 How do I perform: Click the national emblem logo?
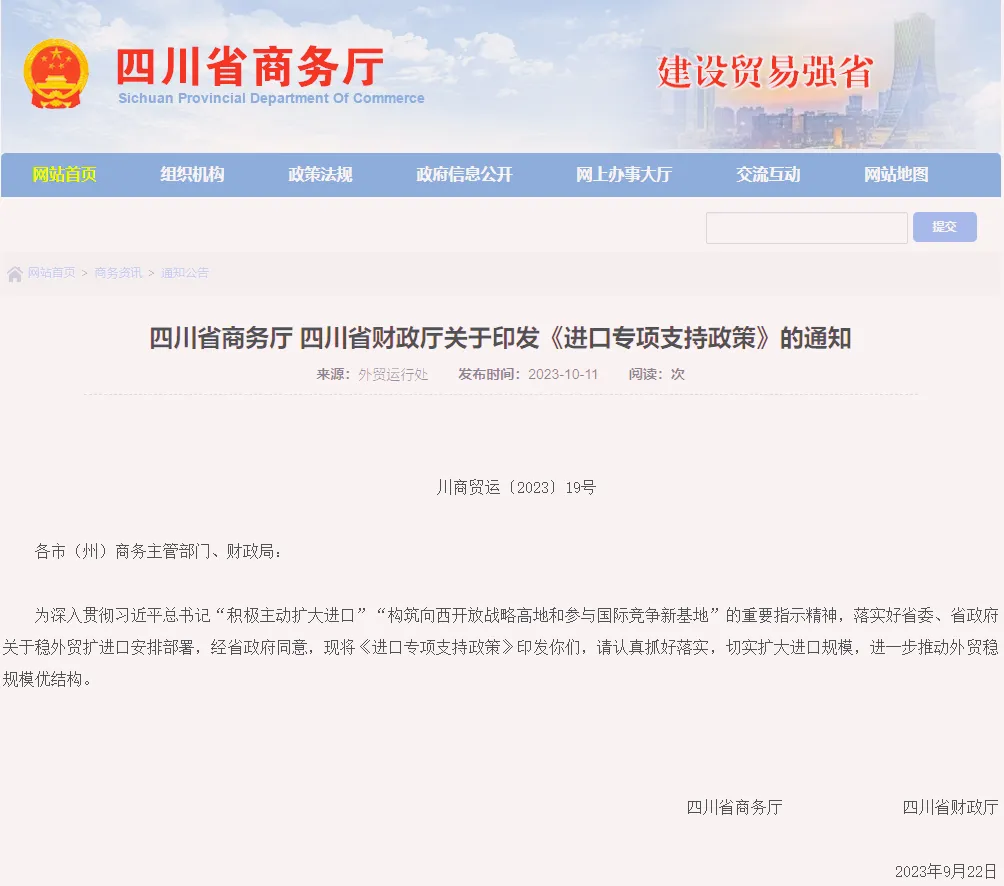(56, 74)
